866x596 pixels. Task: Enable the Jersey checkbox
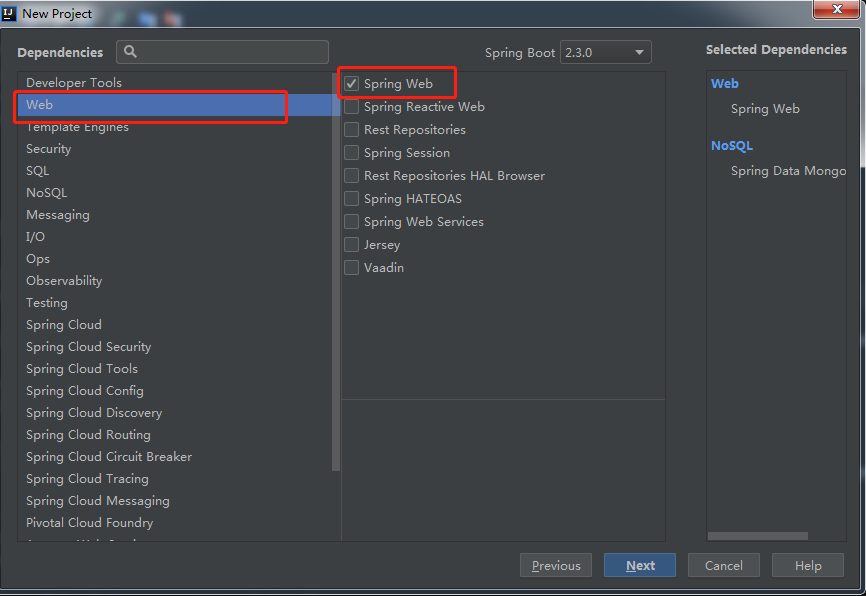click(x=352, y=245)
